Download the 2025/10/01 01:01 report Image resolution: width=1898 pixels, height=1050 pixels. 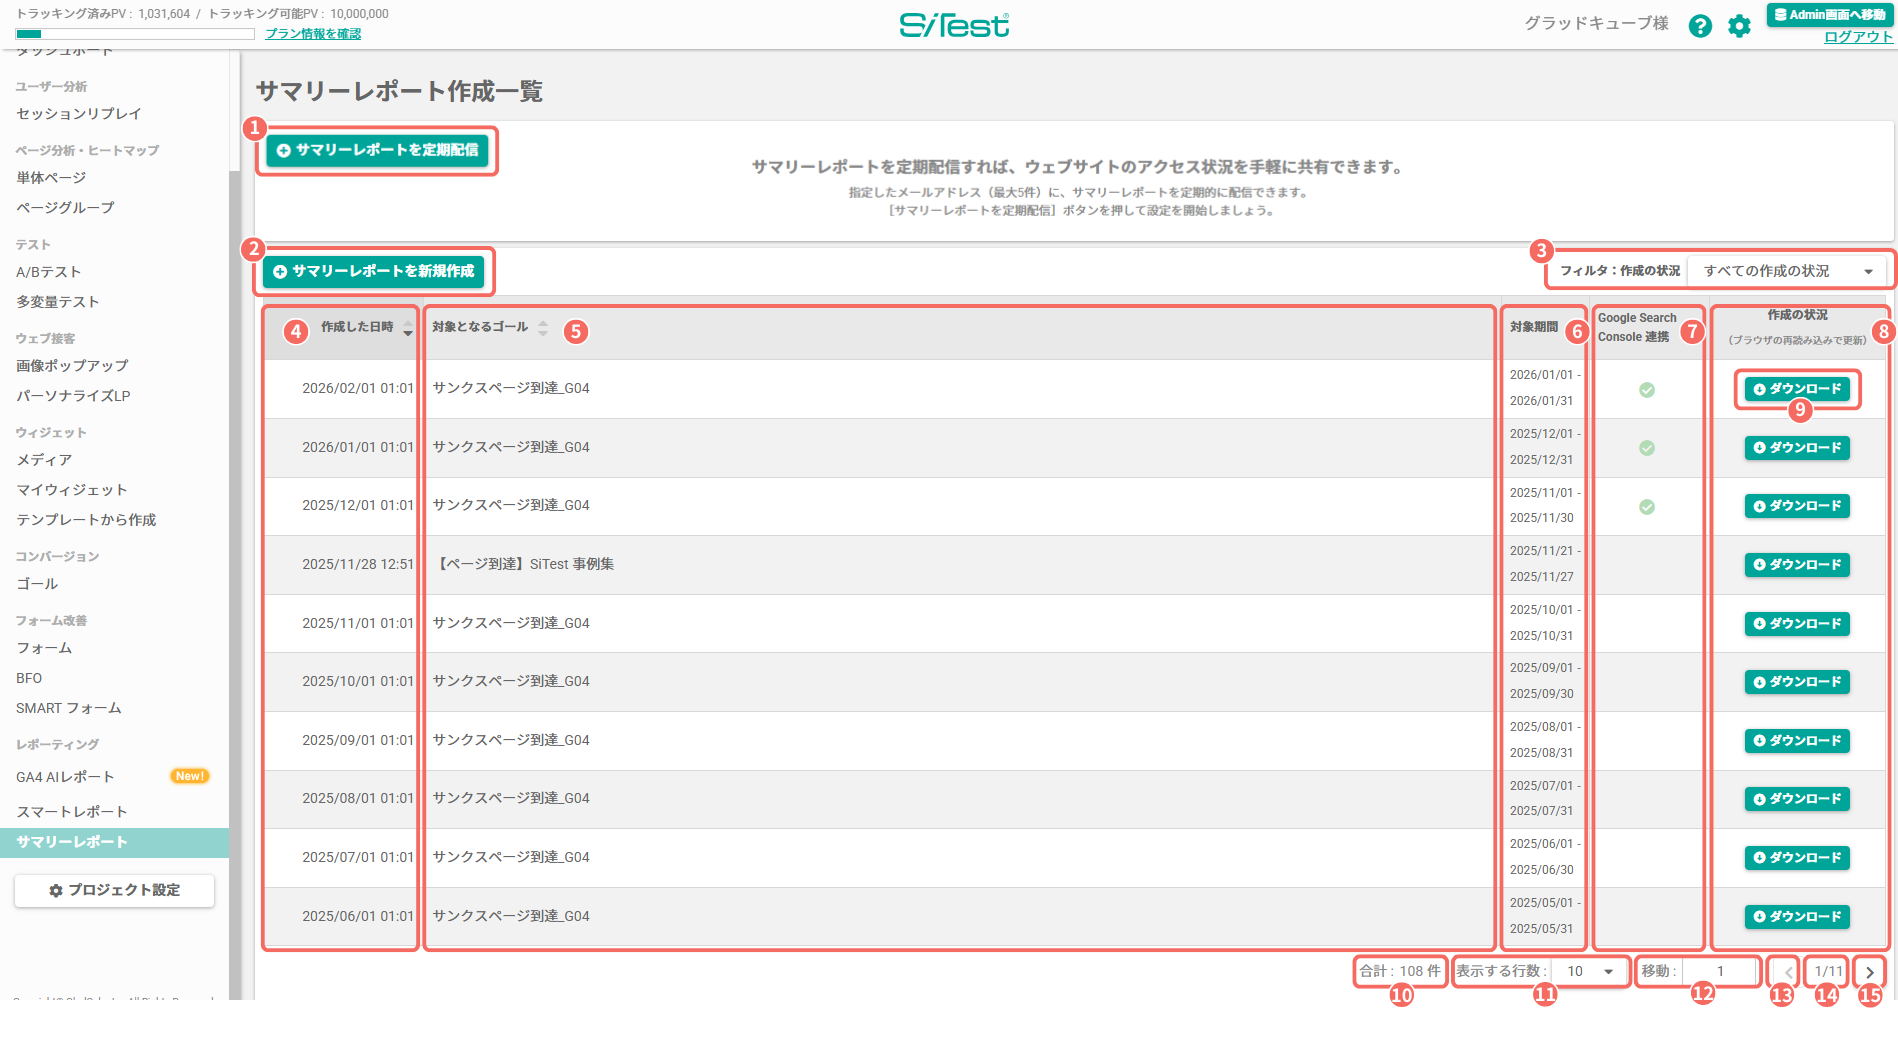pos(1797,682)
